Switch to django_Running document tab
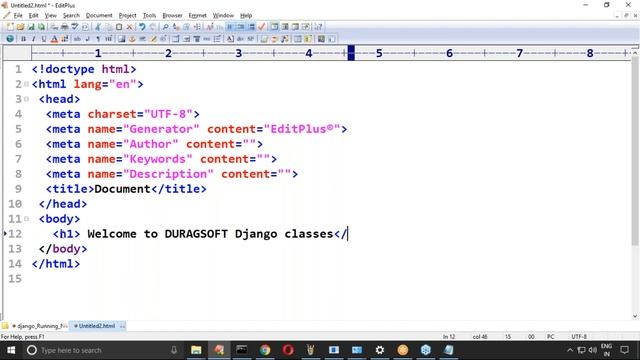The image size is (640, 360). coord(39,326)
